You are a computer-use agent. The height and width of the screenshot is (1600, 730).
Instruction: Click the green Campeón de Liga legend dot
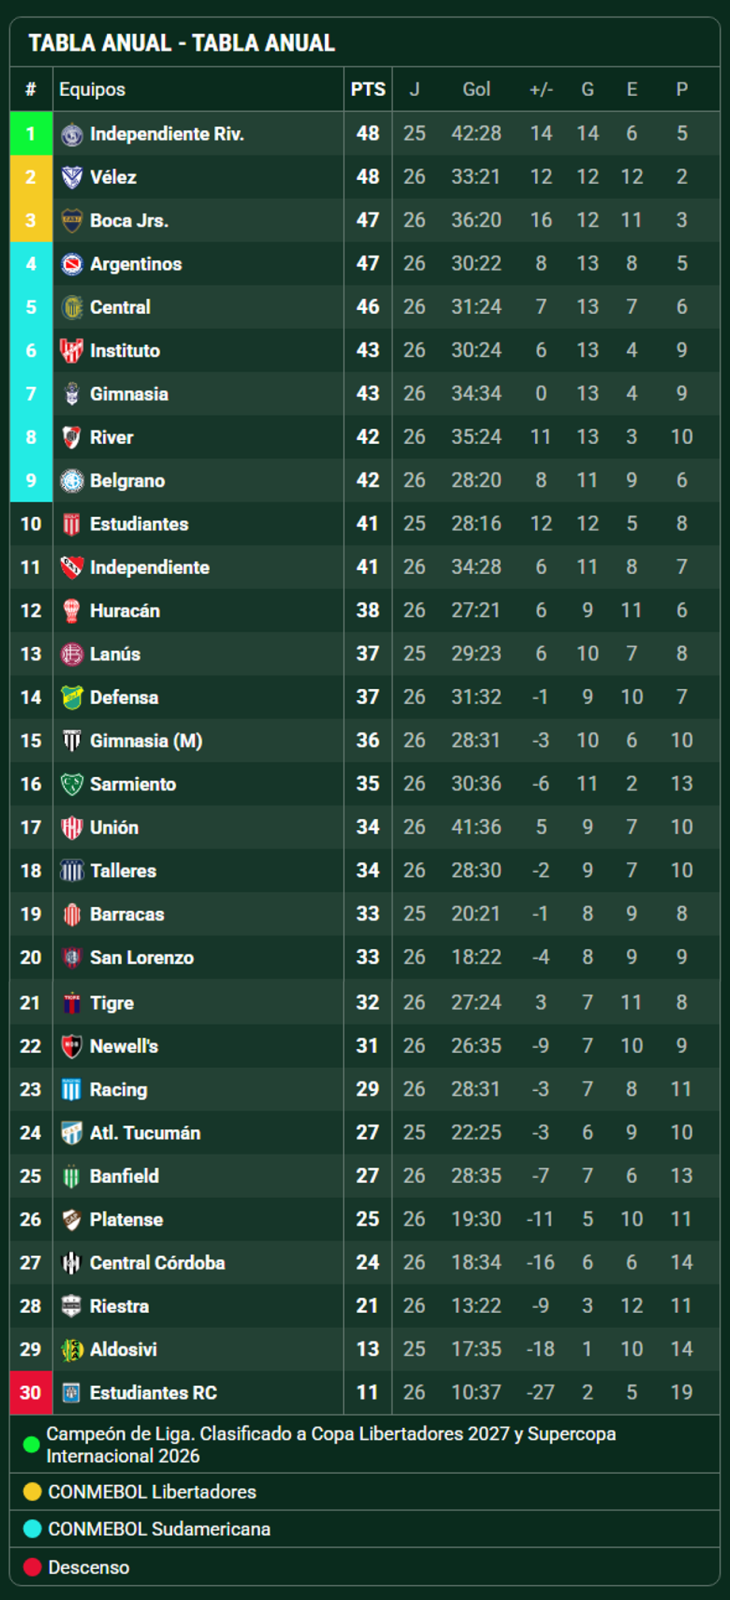tap(31, 1445)
